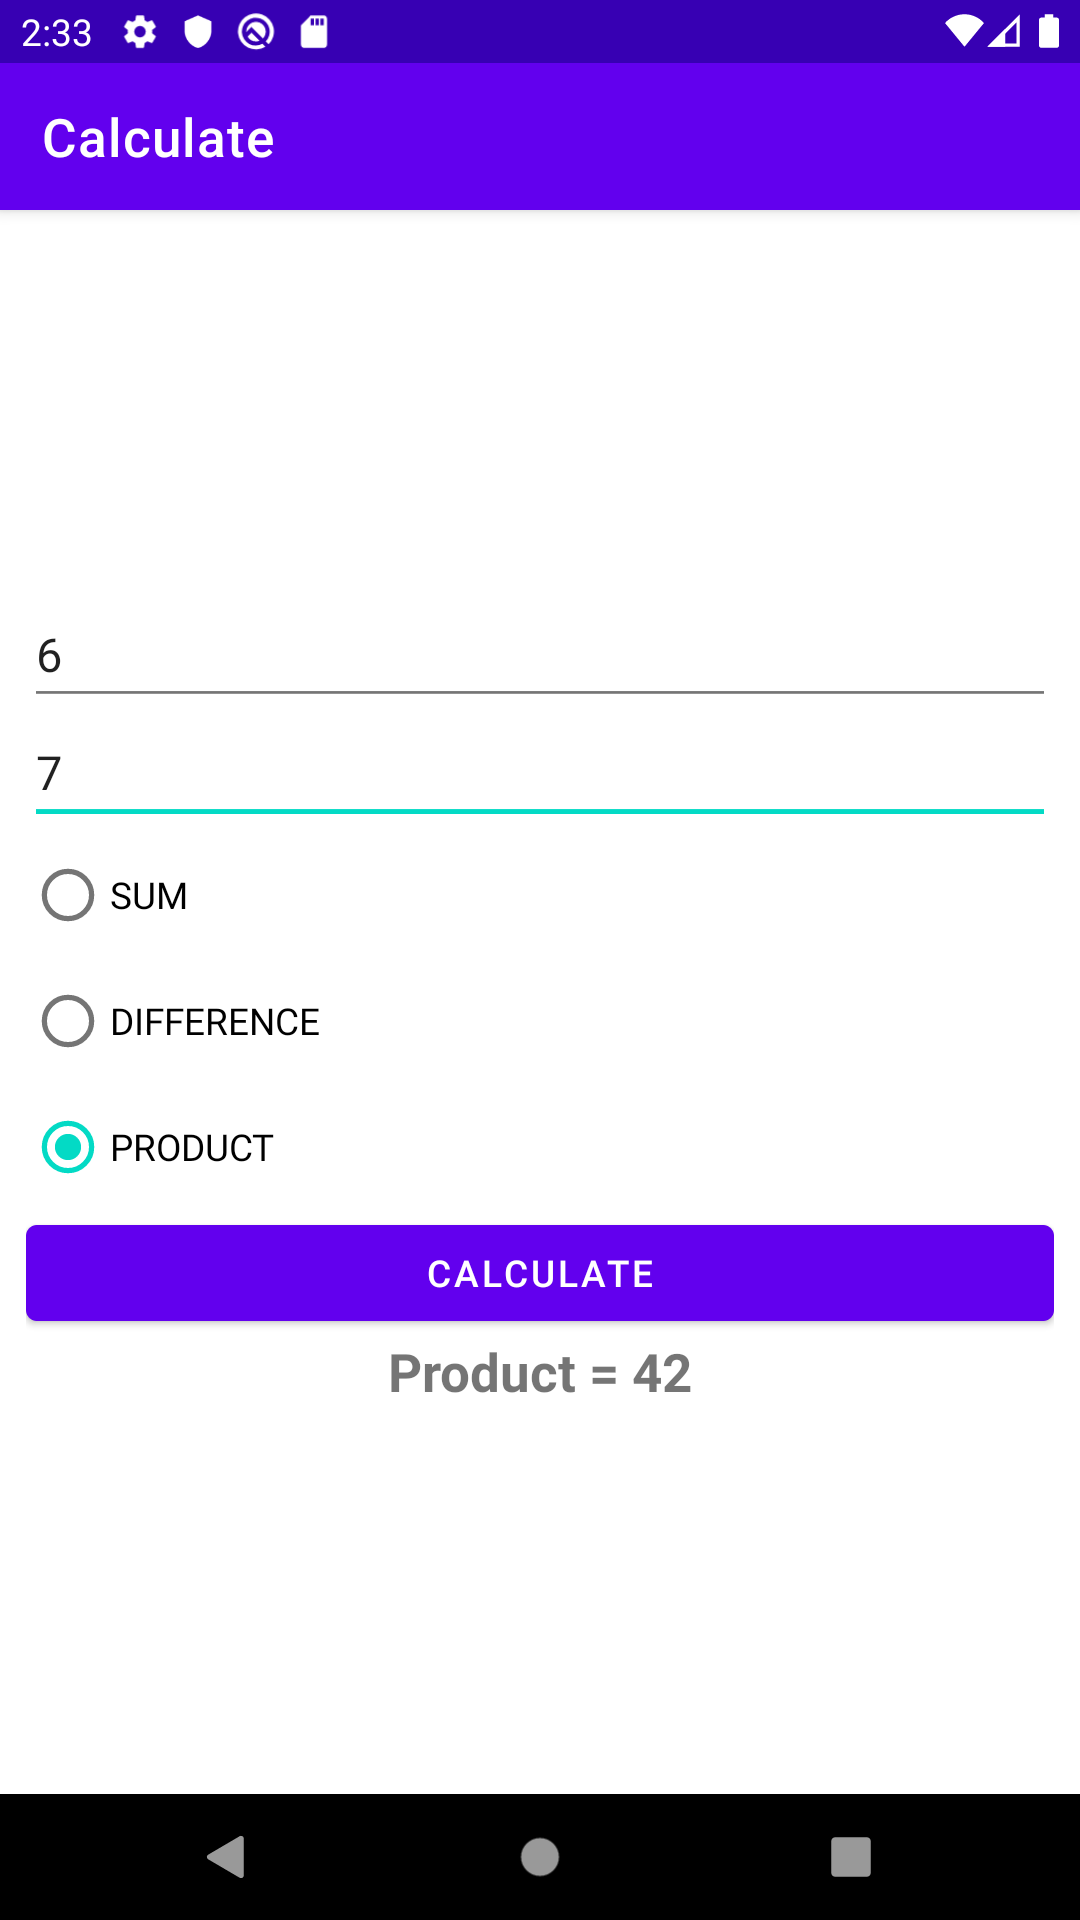Screen dimensions: 1080x1920
Task: Click the shield icon in the status bar
Action: (x=198, y=33)
